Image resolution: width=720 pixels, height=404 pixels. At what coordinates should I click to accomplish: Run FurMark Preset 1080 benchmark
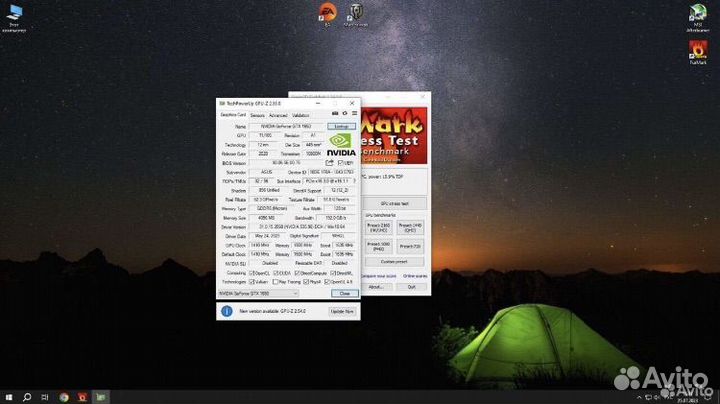coord(378,247)
